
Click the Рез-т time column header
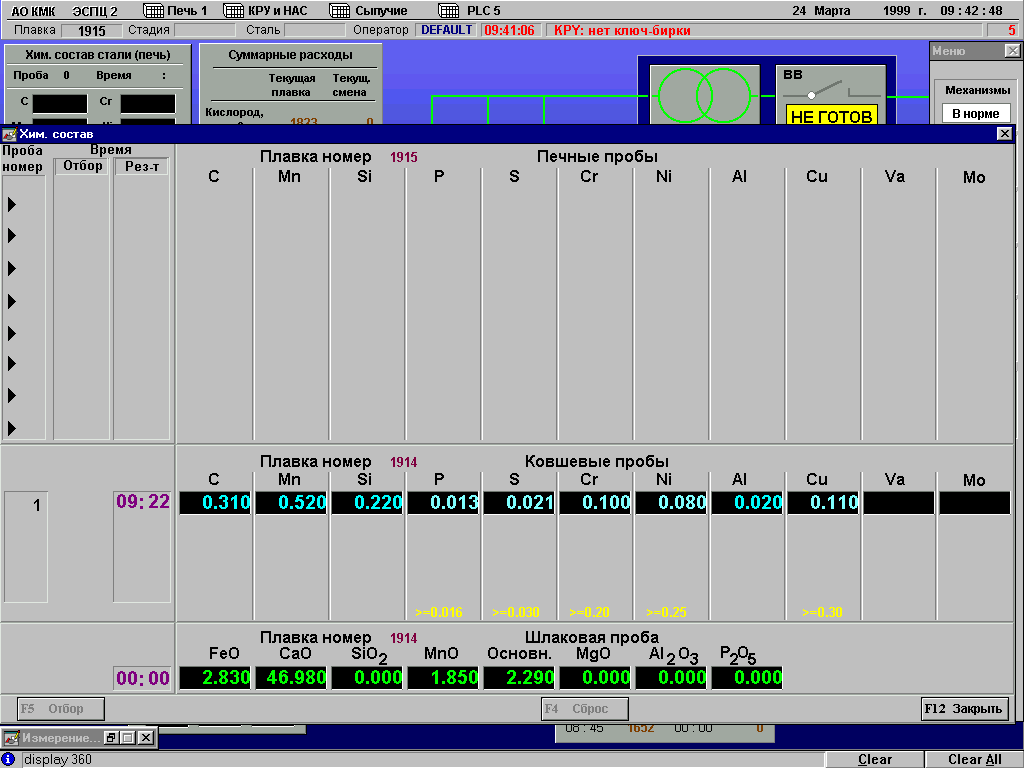click(142, 166)
